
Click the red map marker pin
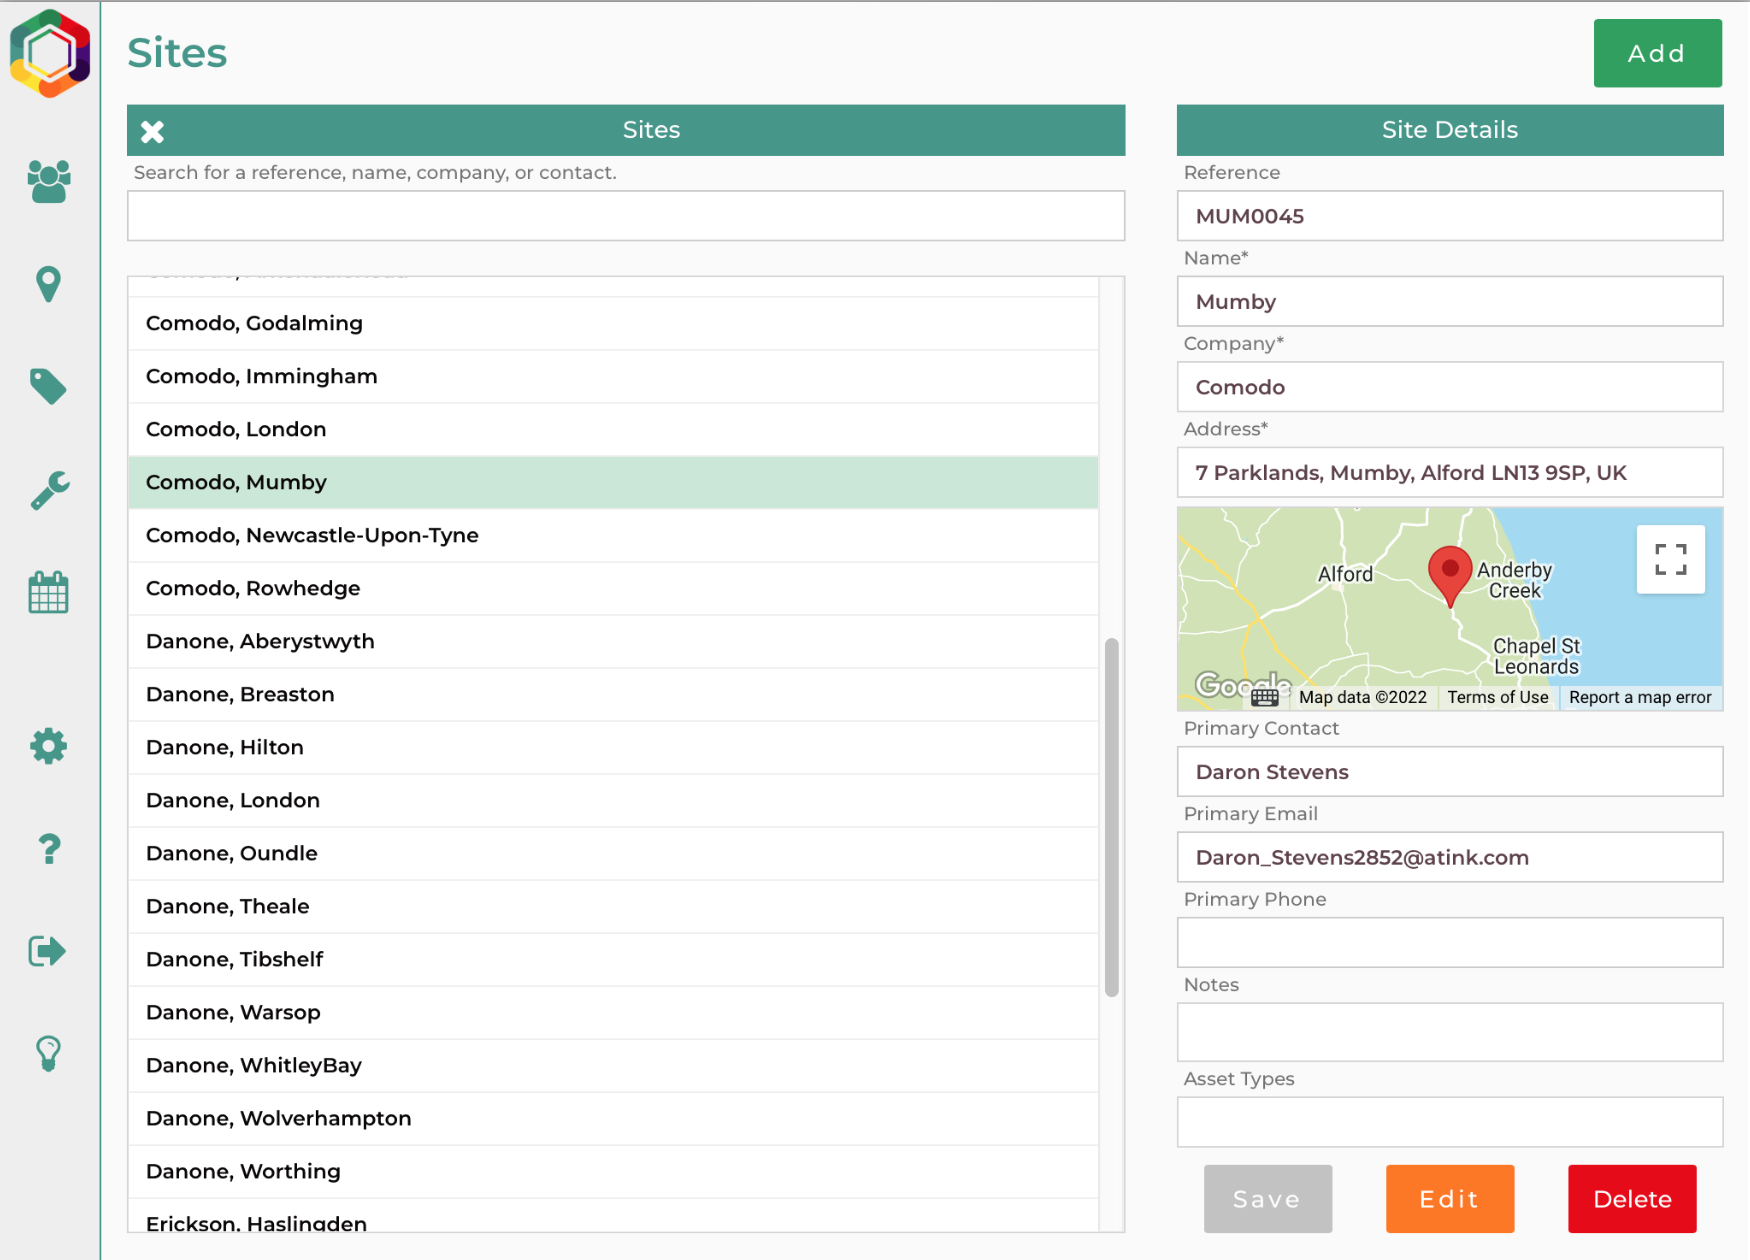coord(1449,577)
